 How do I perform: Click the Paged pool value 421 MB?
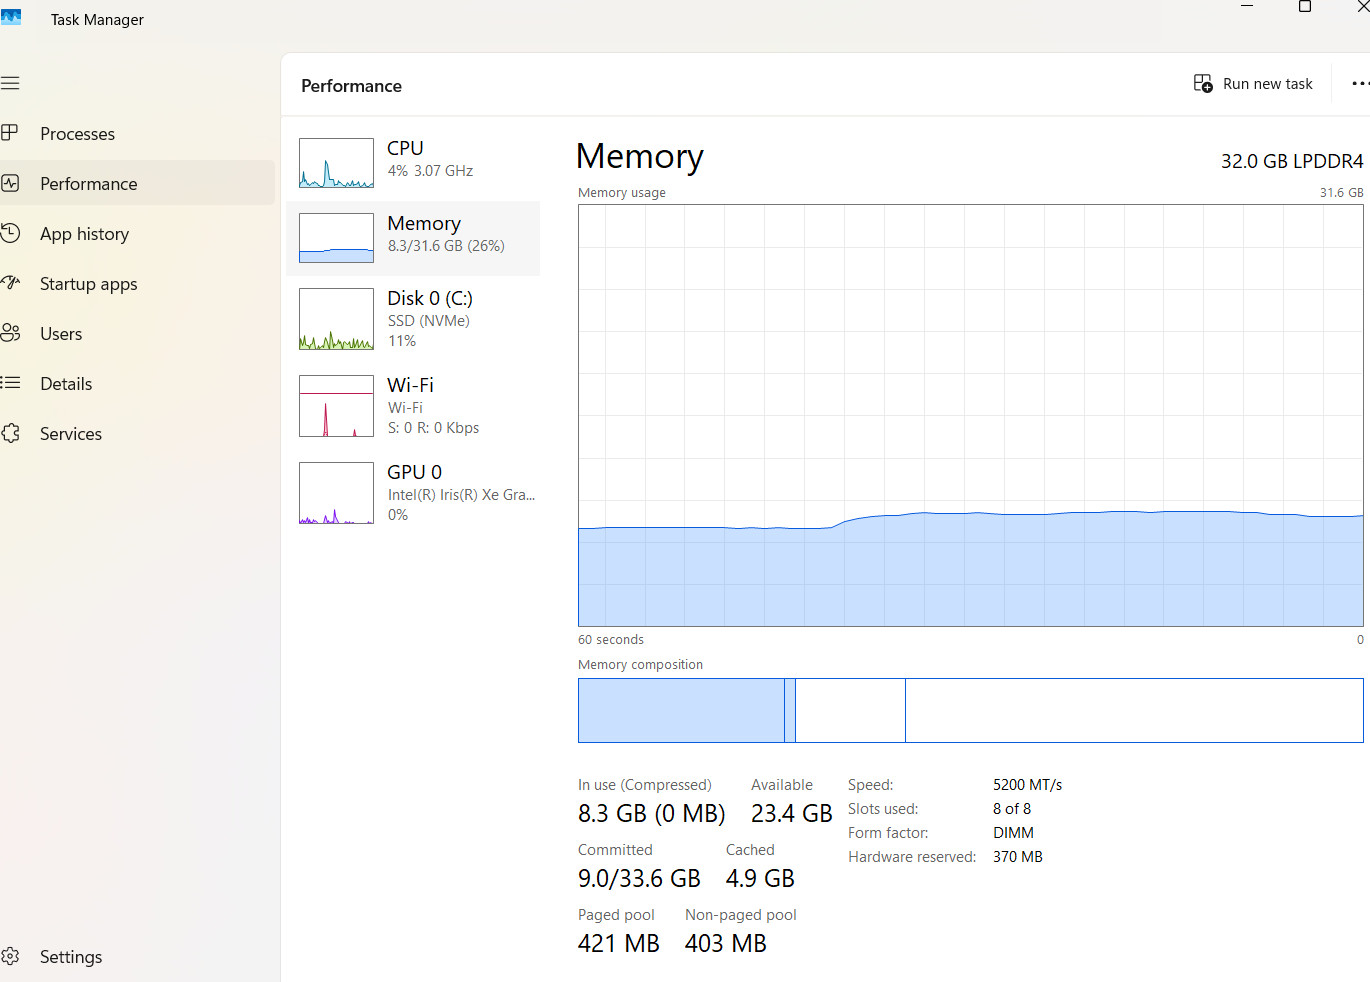pos(619,944)
